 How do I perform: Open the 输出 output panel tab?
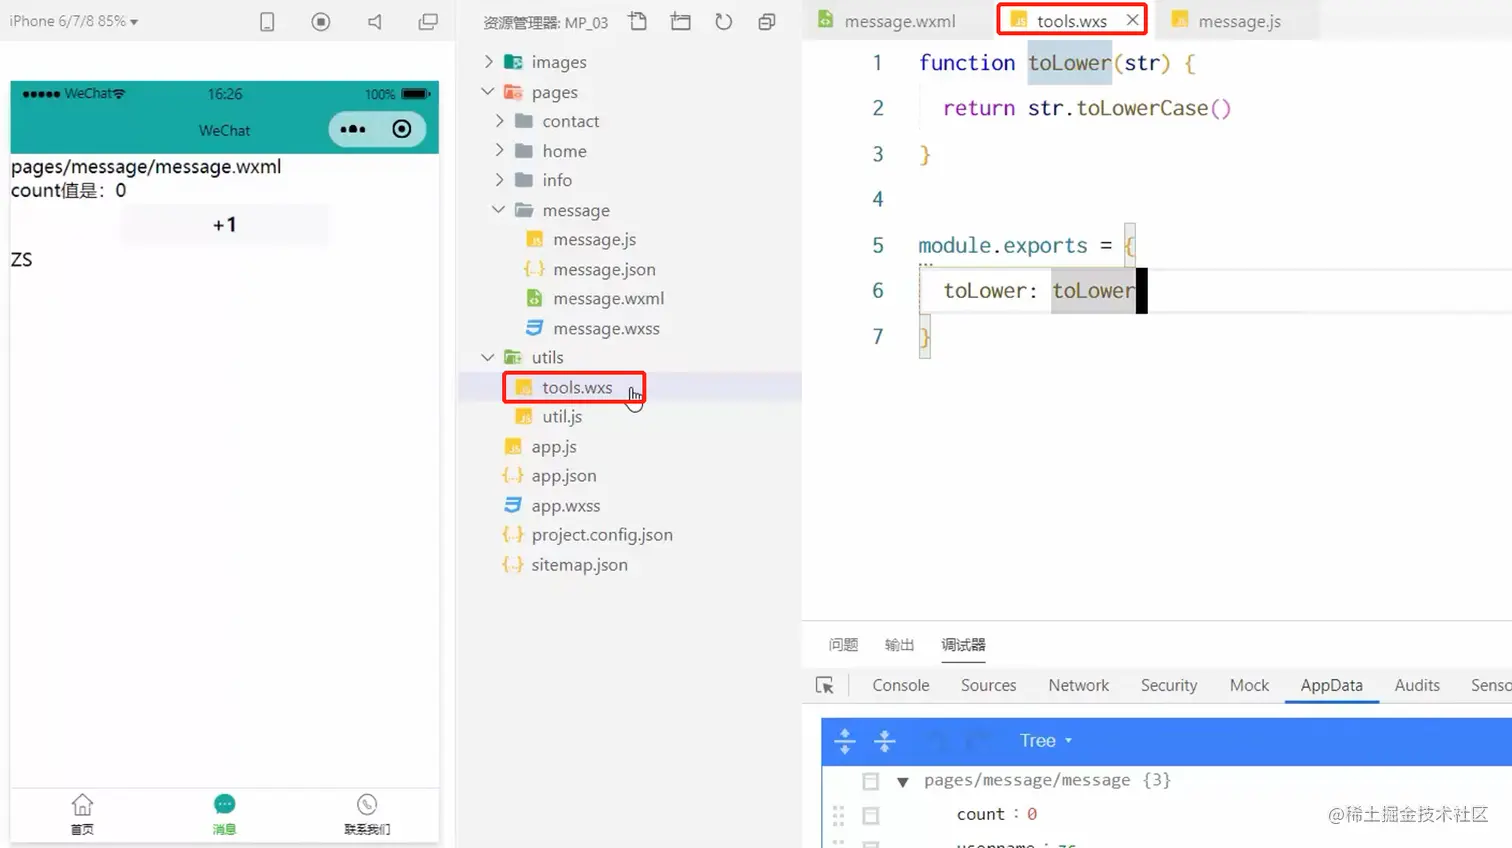click(899, 645)
